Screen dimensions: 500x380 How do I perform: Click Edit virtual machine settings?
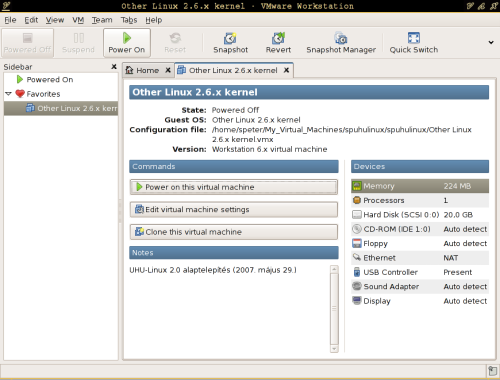click(234, 210)
